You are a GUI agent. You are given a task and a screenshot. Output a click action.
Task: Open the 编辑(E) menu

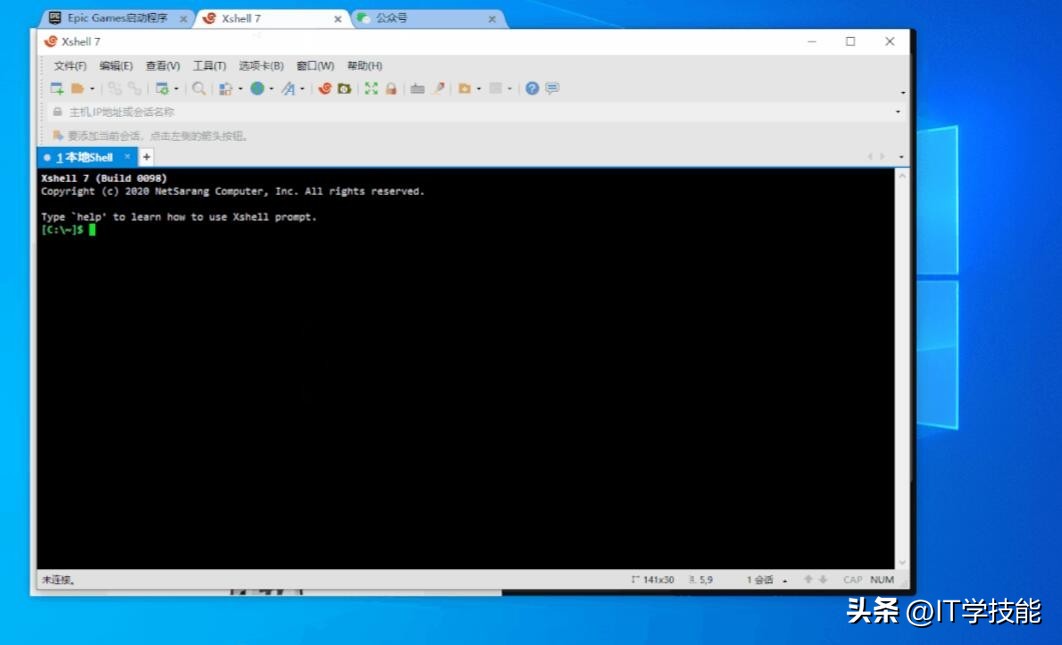click(116, 66)
